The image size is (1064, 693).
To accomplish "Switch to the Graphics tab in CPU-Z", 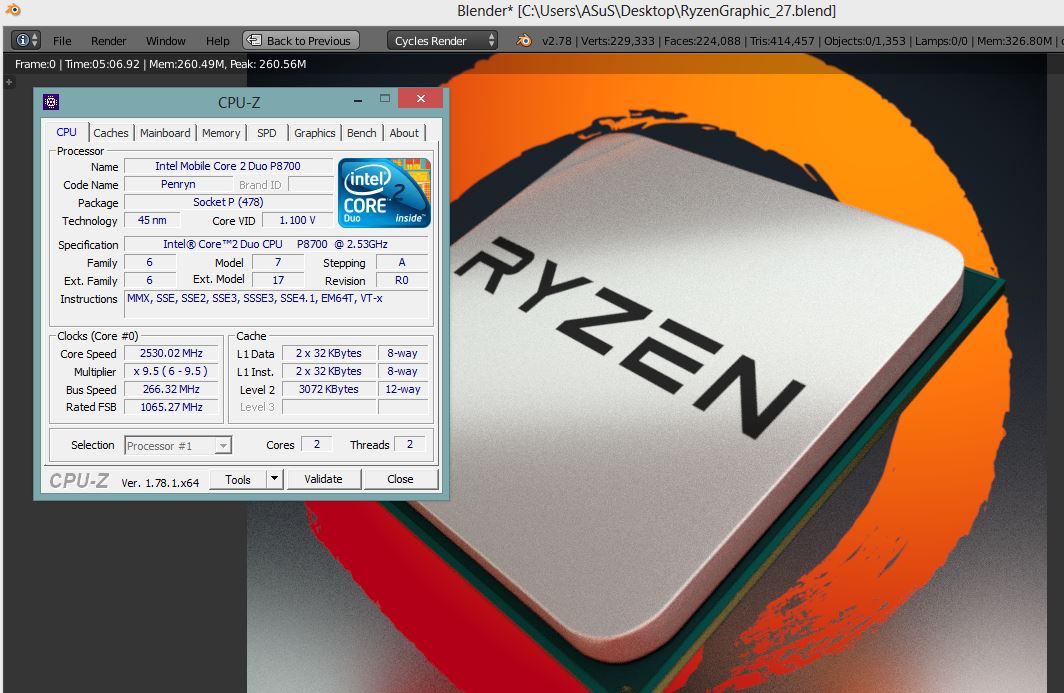I will (x=314, y=133).
